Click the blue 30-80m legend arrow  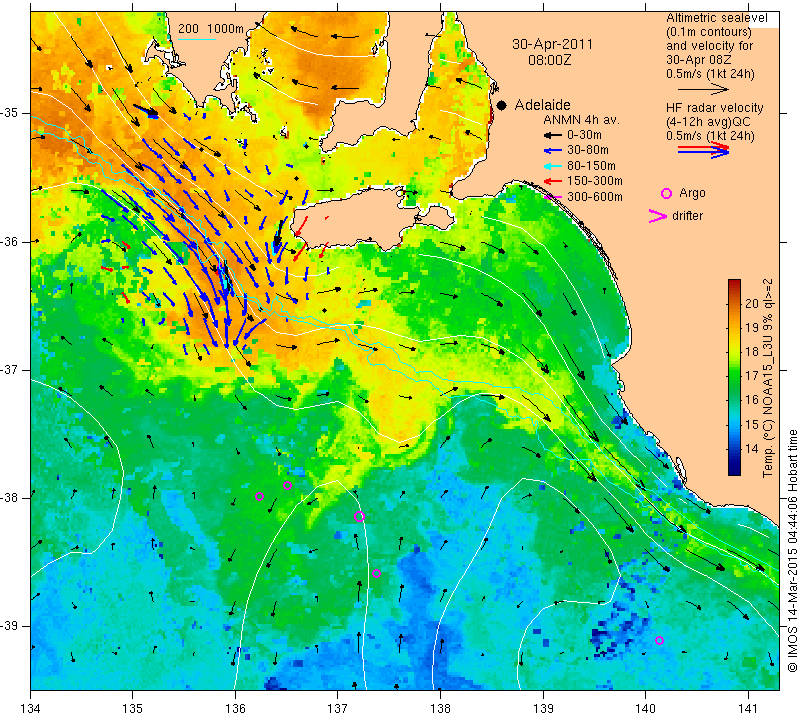tap(552, 151)
